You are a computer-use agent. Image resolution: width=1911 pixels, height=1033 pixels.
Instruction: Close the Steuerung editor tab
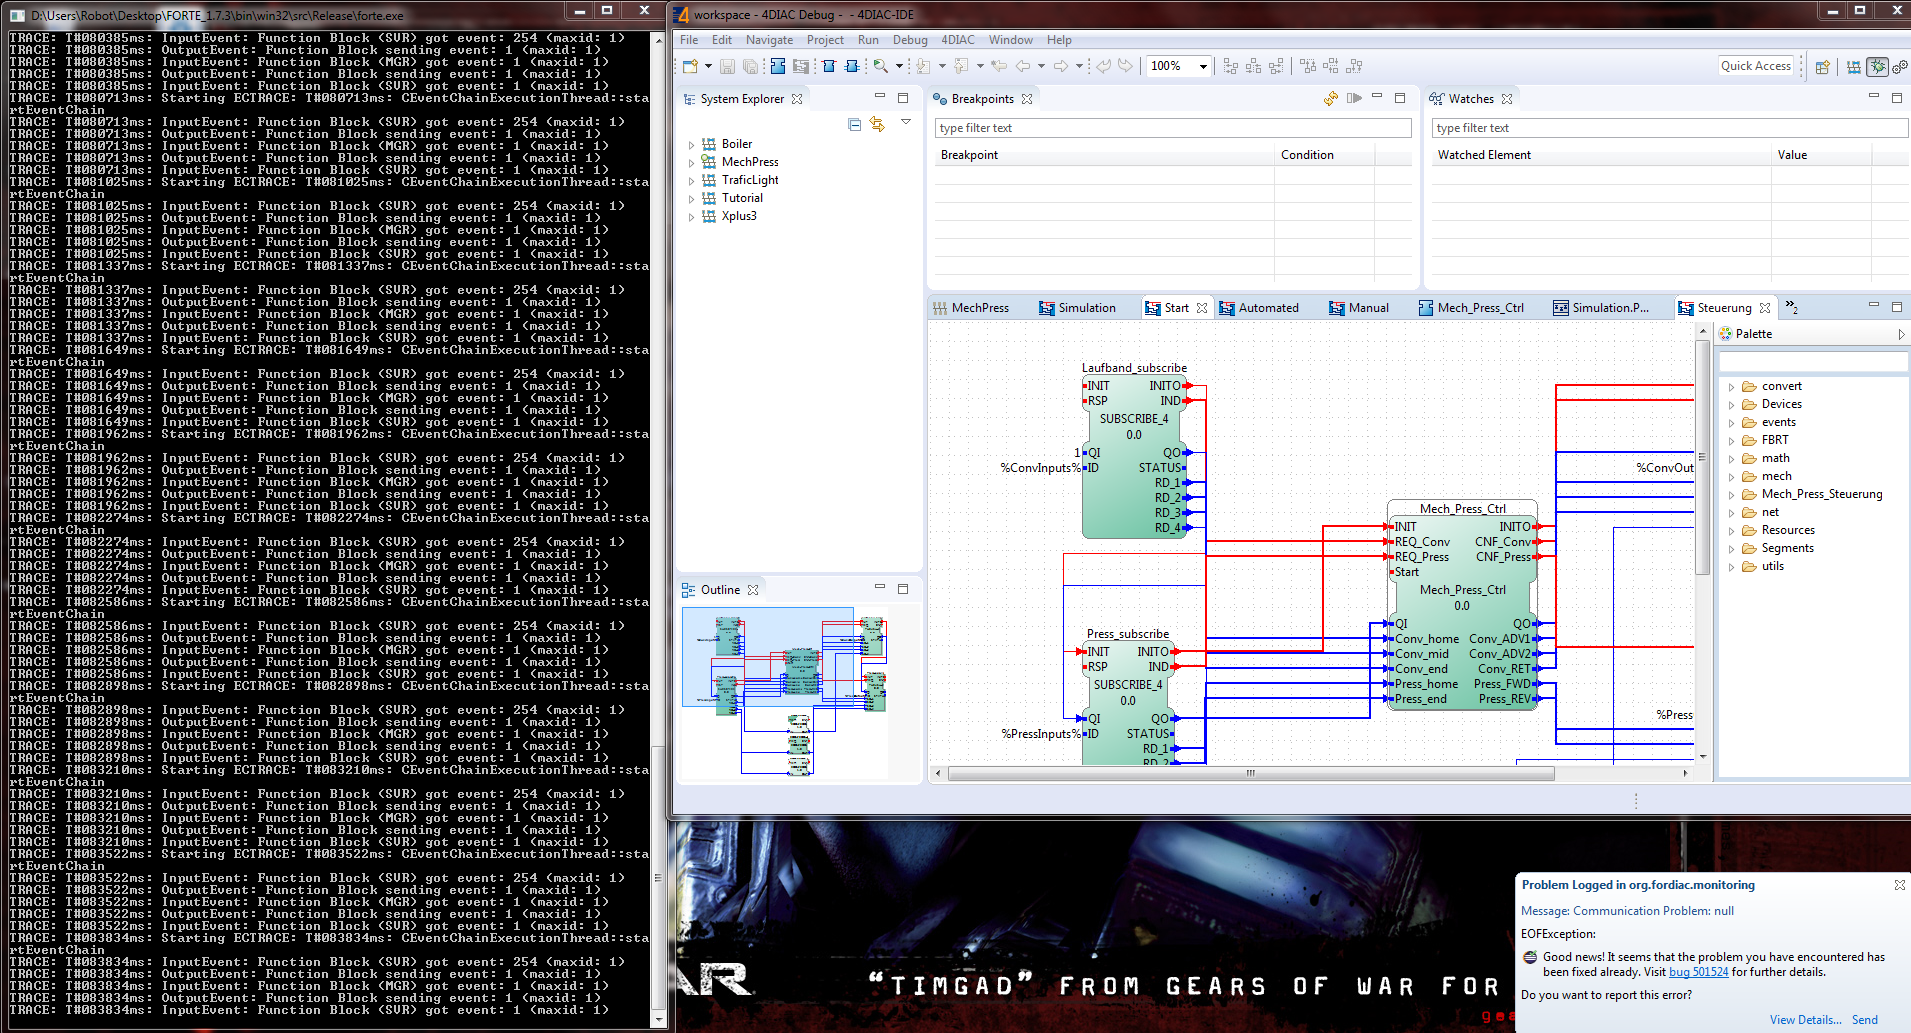(1765, 308)
